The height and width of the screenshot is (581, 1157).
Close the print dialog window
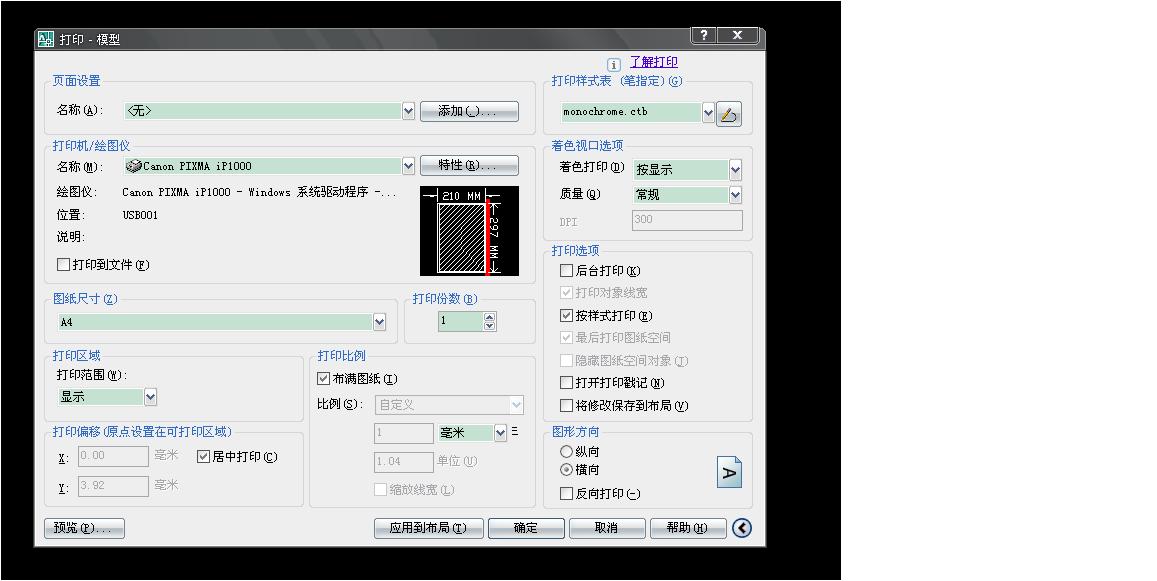tap(738, 35)
